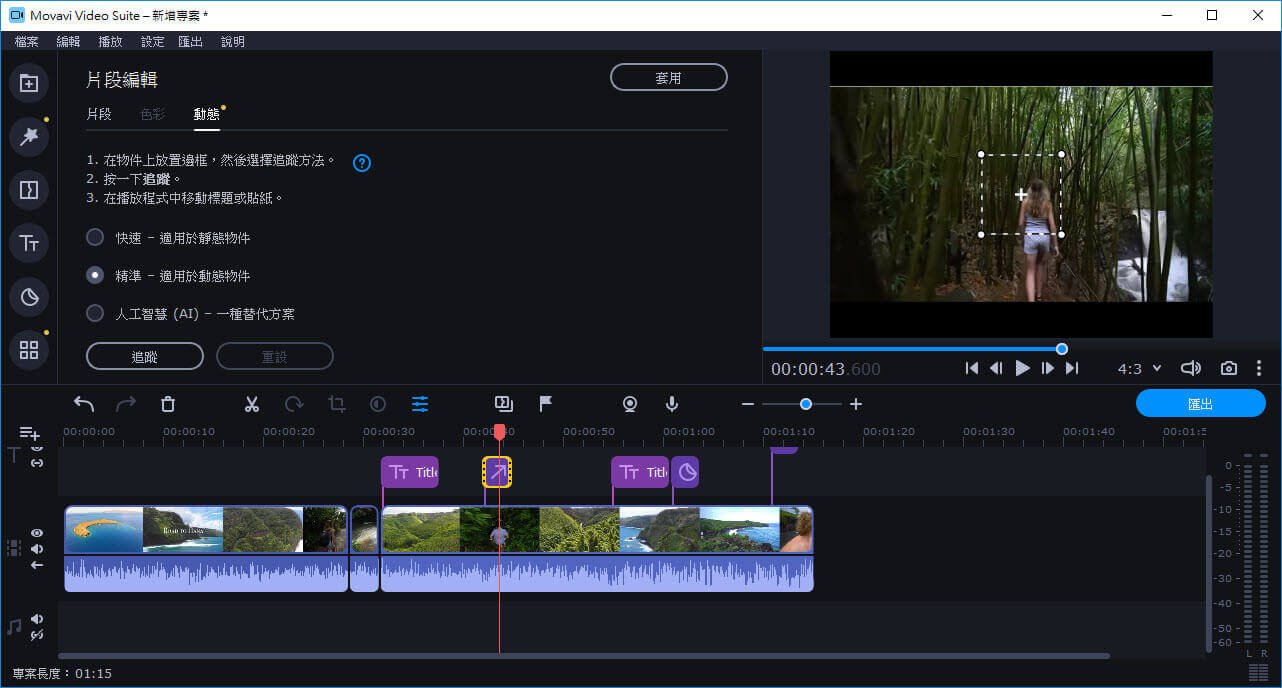Click the 重設 reset button
Viewport: 1282px width, 688px height.
(274, 356)
